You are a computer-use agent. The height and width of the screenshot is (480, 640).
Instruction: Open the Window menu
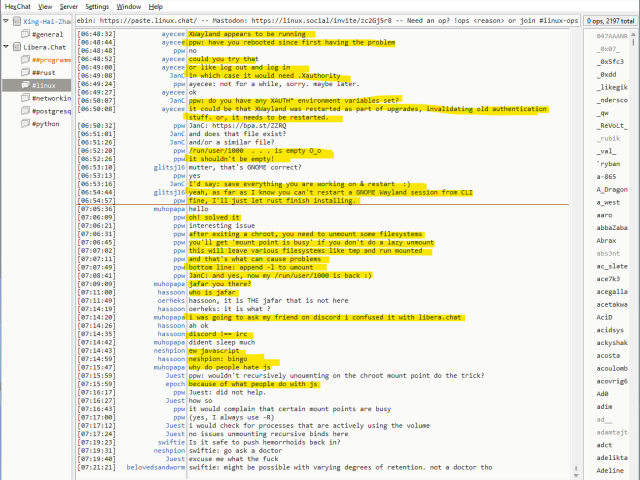[x=128, y=6]
